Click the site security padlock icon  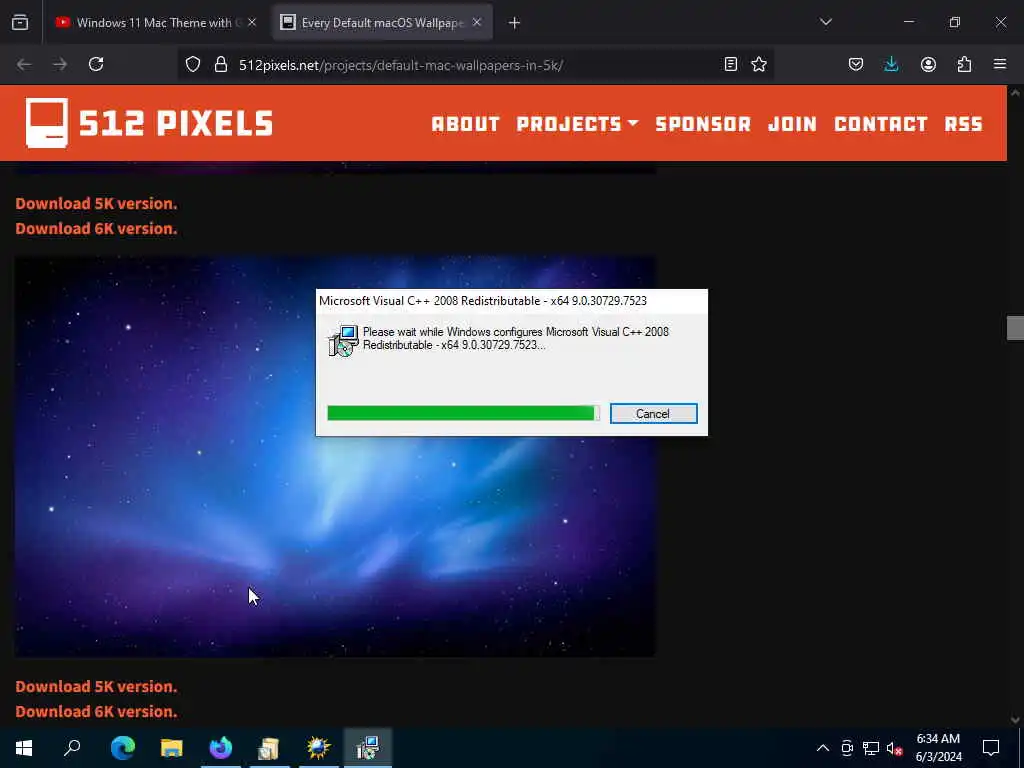pos(221,64)
